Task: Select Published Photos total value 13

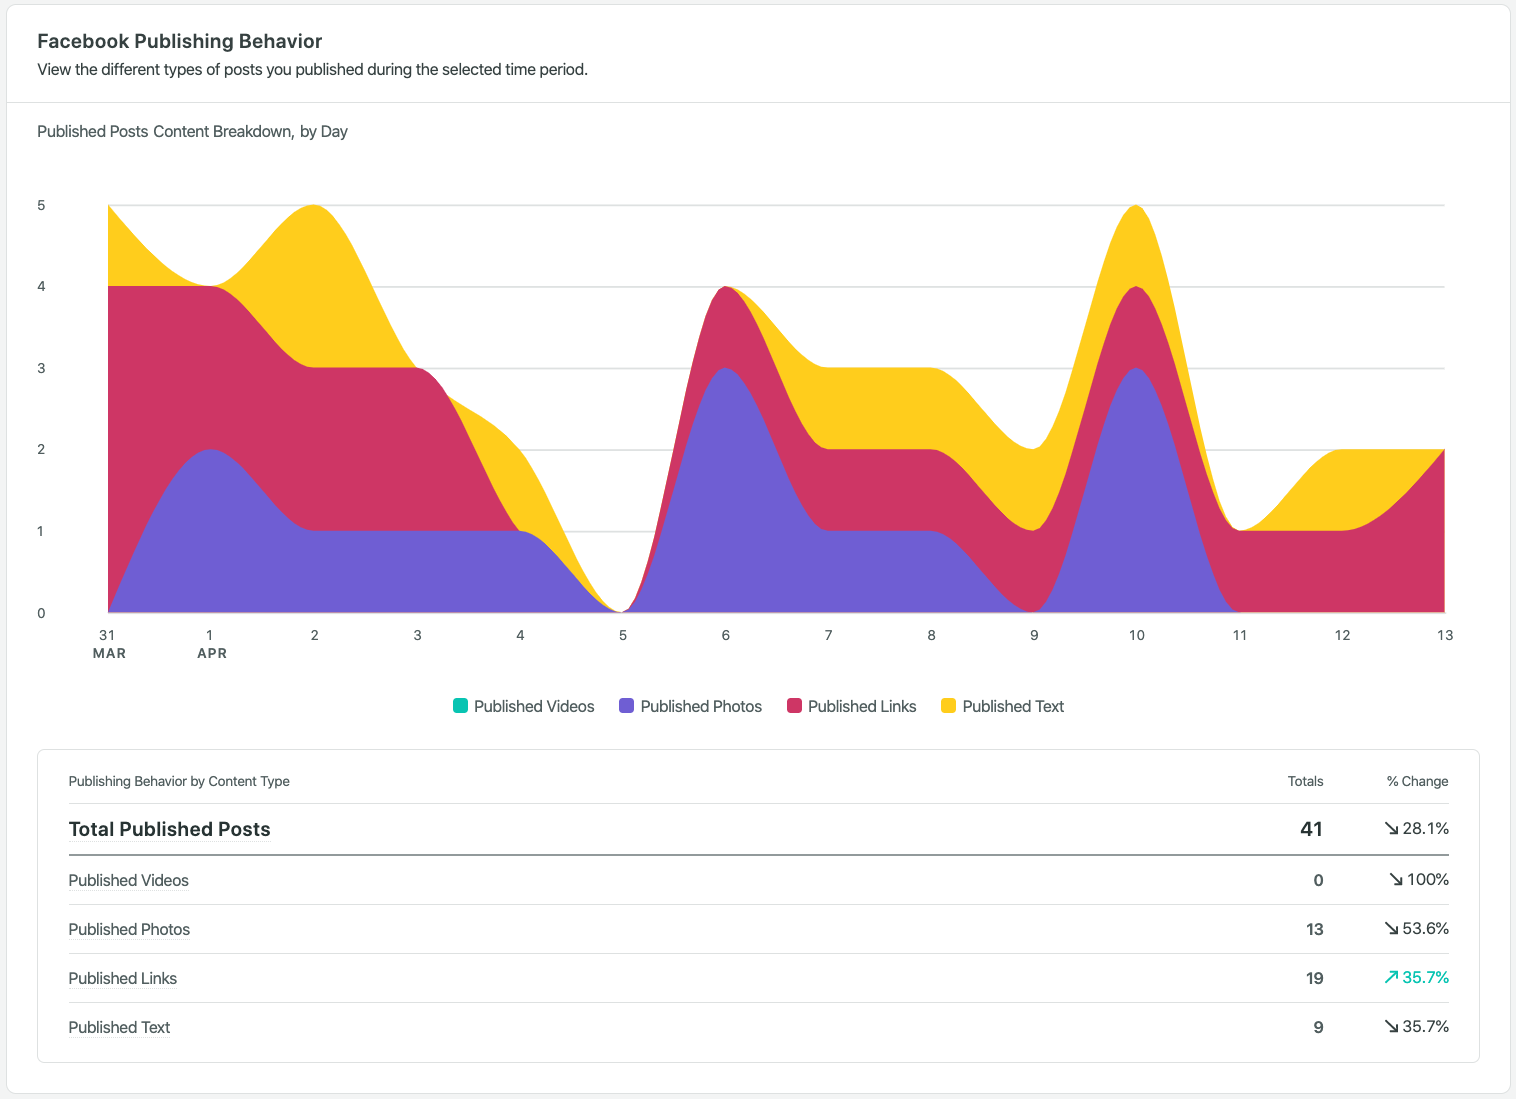Action: pos(1314,929)
